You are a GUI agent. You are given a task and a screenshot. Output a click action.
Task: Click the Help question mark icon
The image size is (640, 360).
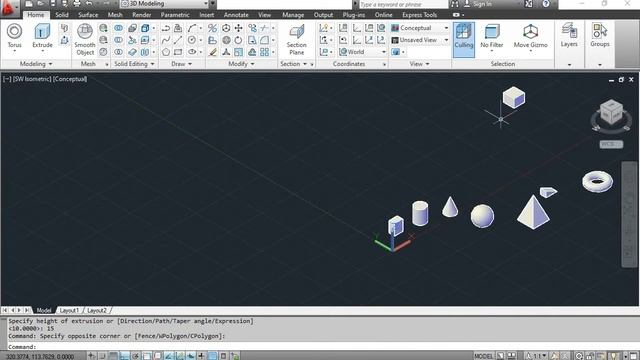(546, 4)
